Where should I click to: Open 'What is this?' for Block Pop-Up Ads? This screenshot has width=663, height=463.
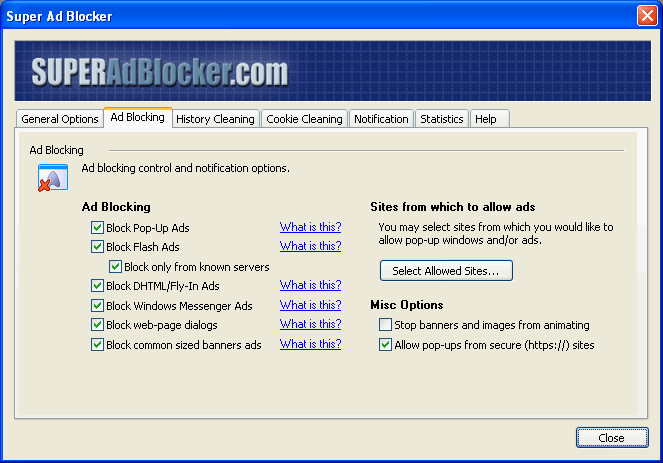pos(310,227)
